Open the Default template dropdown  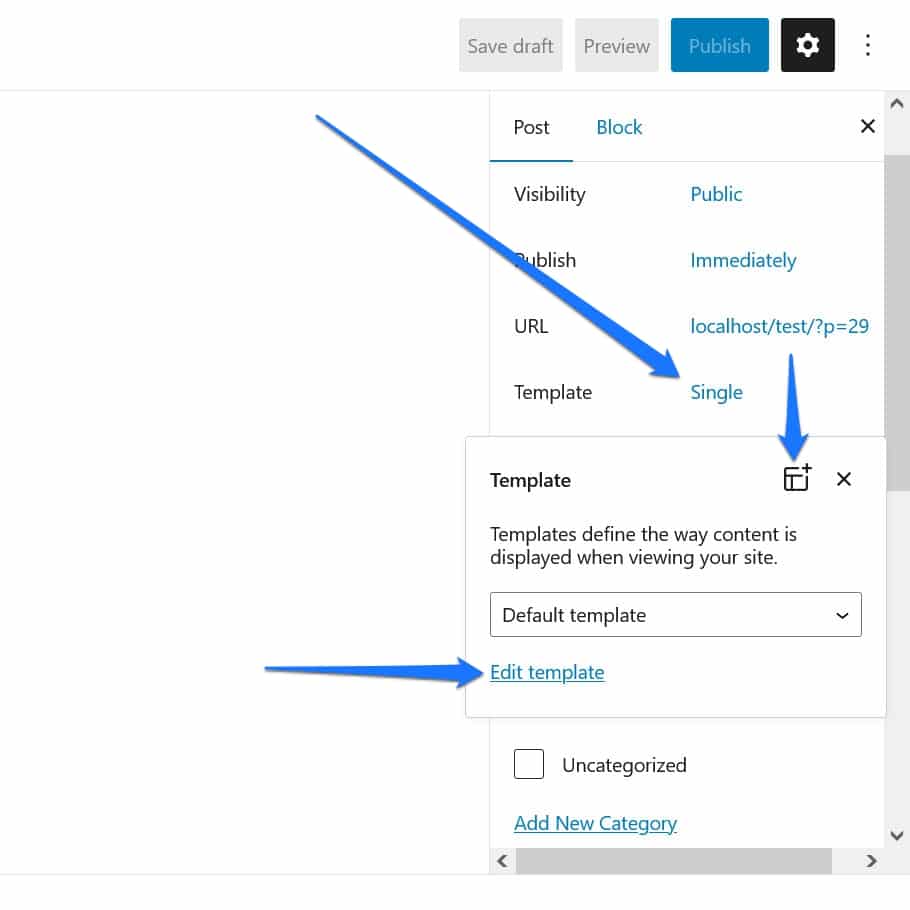tap(675, 615)
